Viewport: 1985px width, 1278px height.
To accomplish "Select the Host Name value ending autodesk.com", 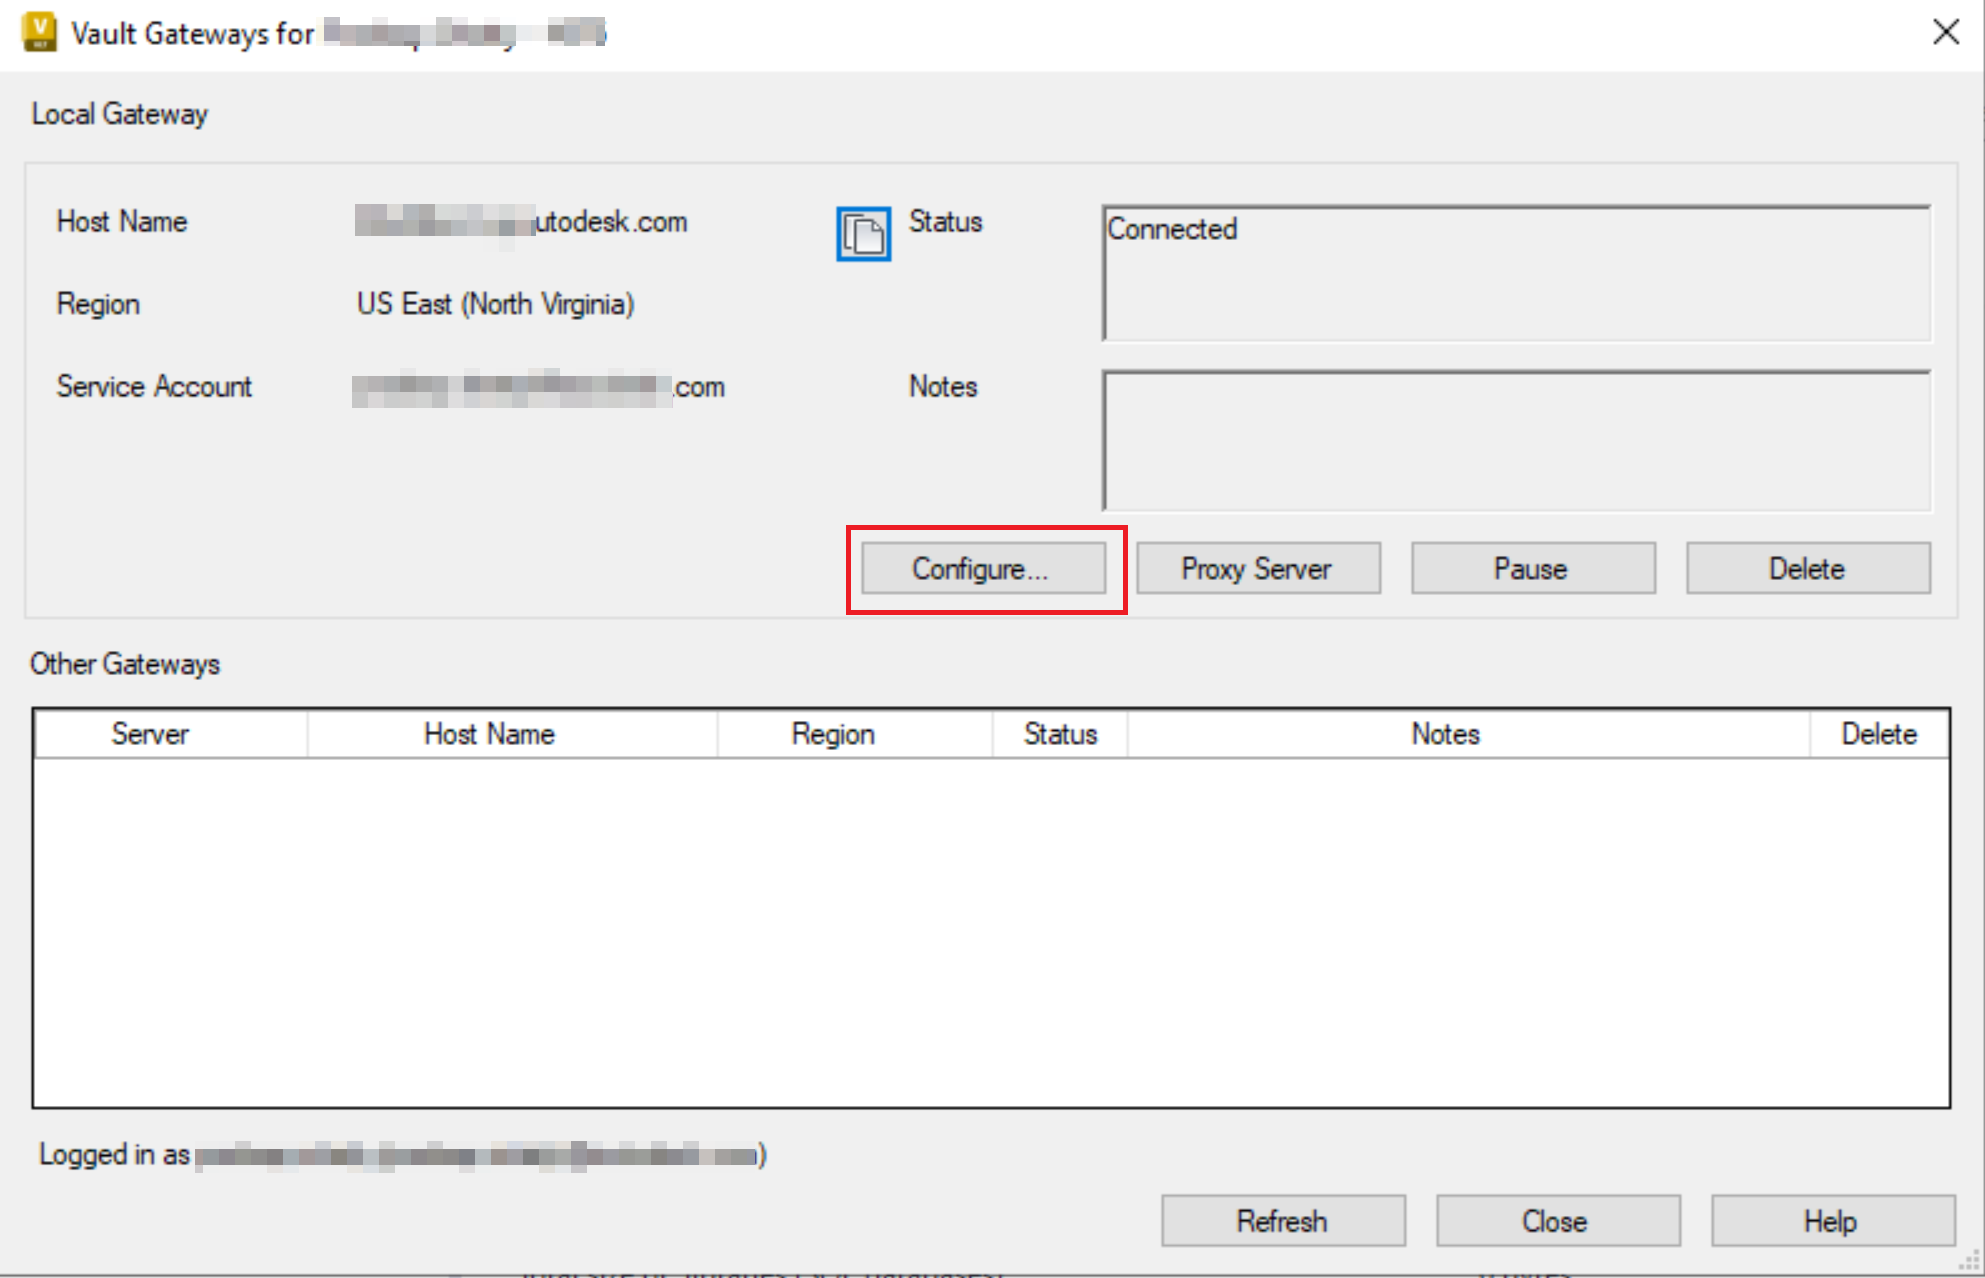I will coord(522,222).
